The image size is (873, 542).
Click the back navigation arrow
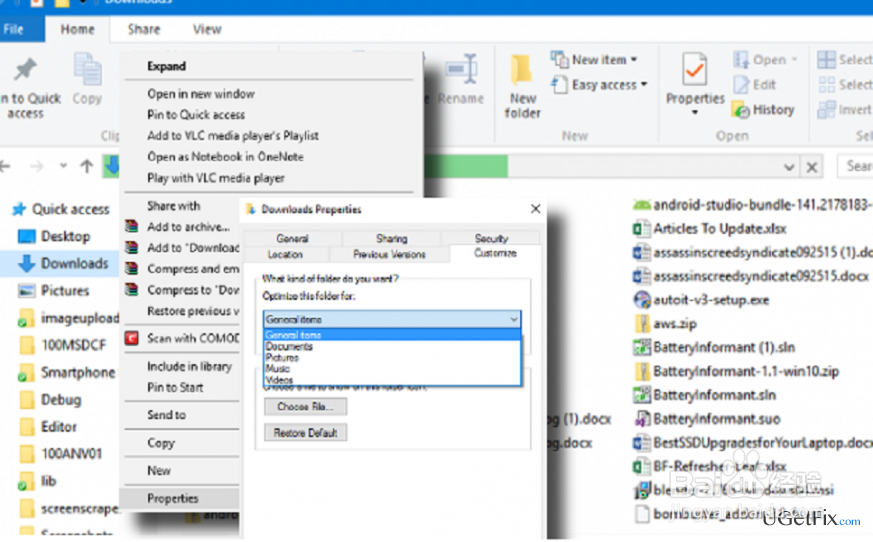(6, 166)
